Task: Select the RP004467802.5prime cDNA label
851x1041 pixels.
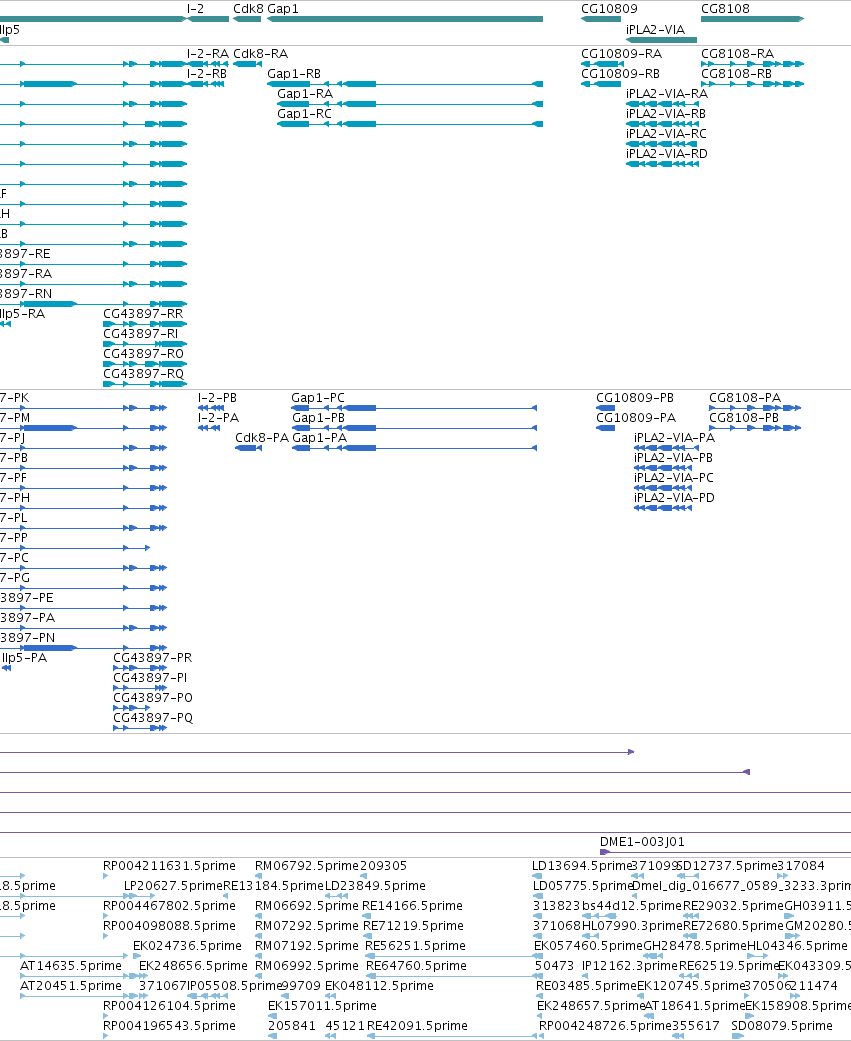Action: pyautogui.click(x=169, y=906)
